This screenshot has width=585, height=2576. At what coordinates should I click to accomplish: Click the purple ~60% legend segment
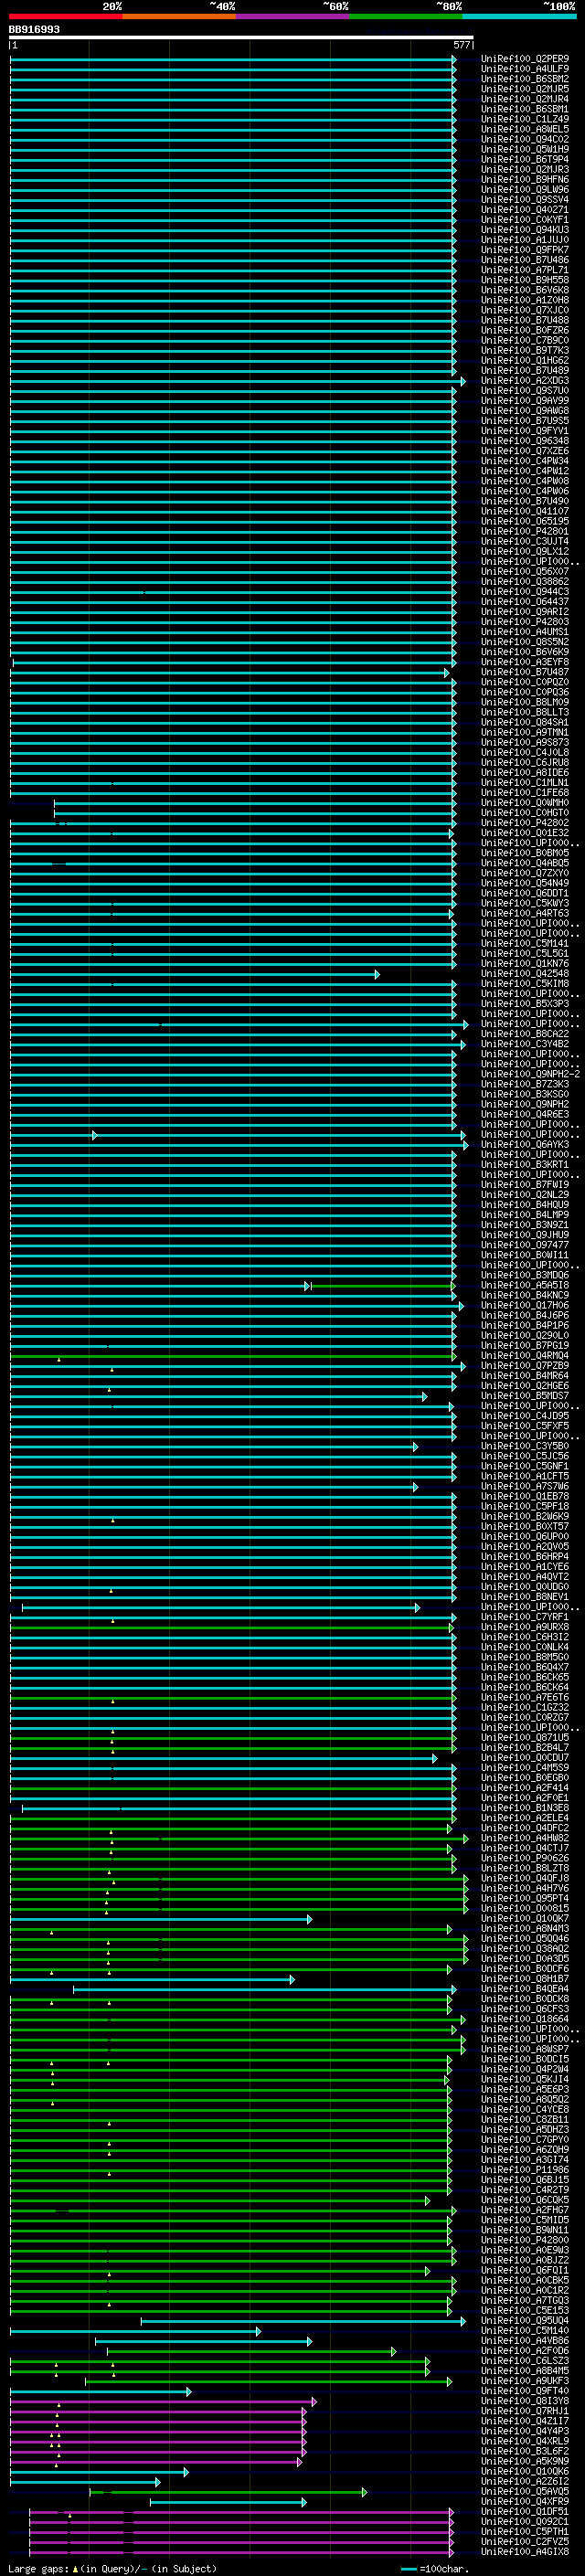point(292,16)
